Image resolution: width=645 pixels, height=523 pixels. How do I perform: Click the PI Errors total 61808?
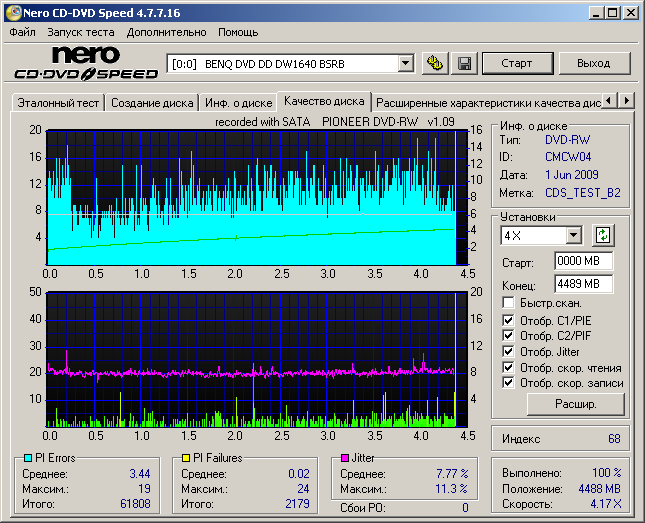(135, 504)
